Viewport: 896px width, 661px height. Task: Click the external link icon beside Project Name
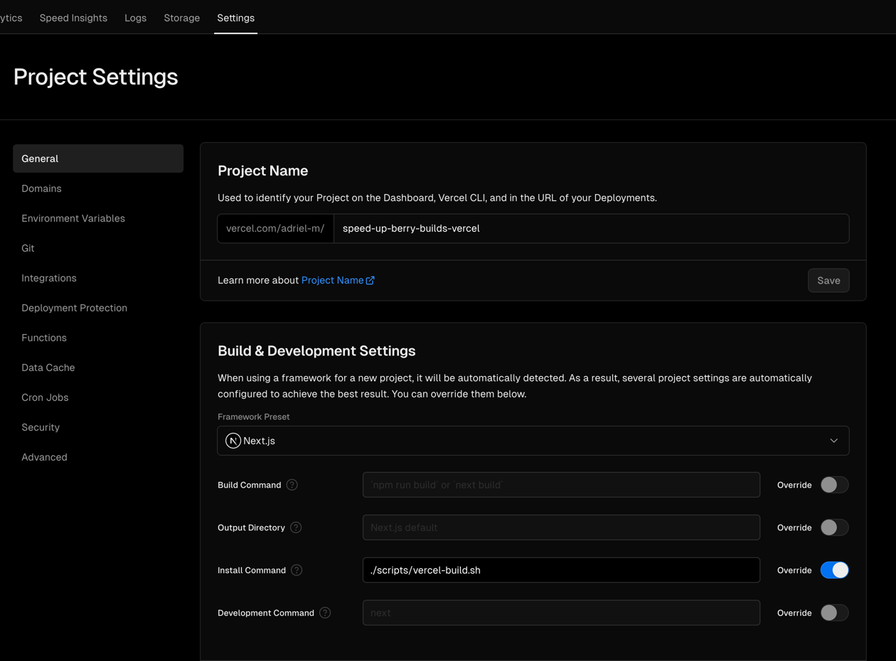click(x=370, y=280)
